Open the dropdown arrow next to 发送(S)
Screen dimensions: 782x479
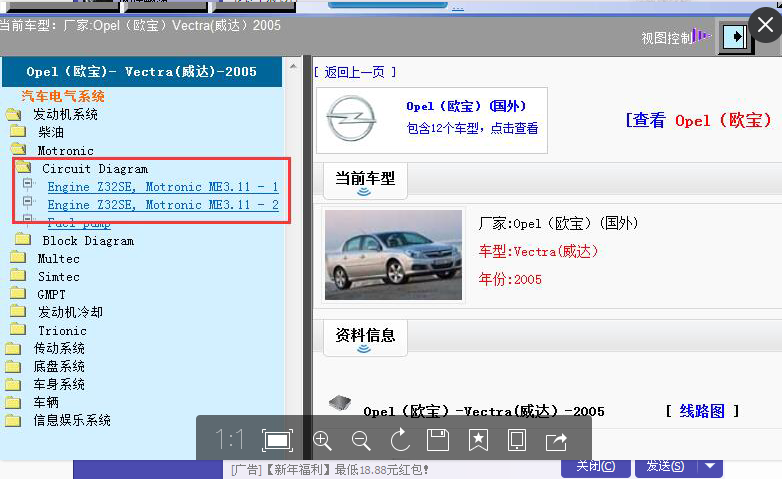(709, 466)
